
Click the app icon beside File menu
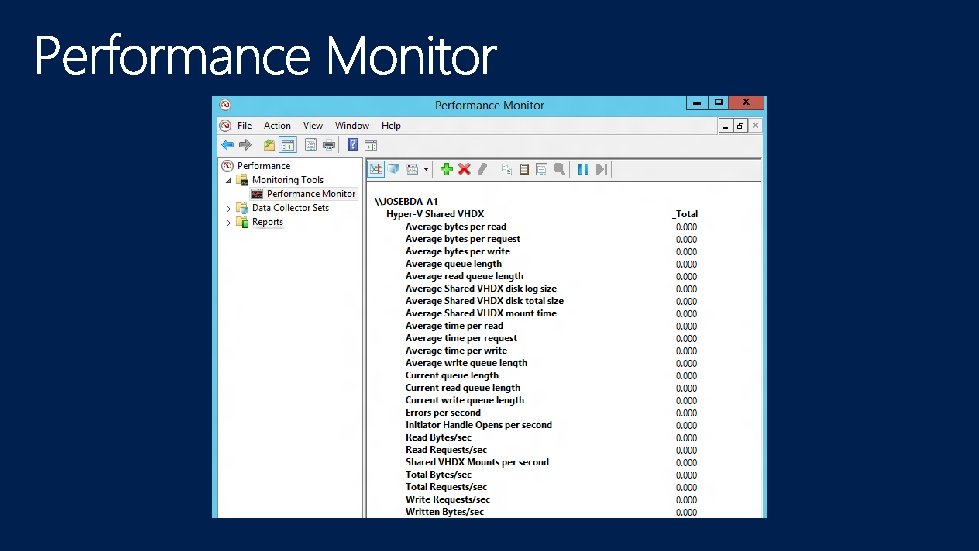(x=225, y=125)
